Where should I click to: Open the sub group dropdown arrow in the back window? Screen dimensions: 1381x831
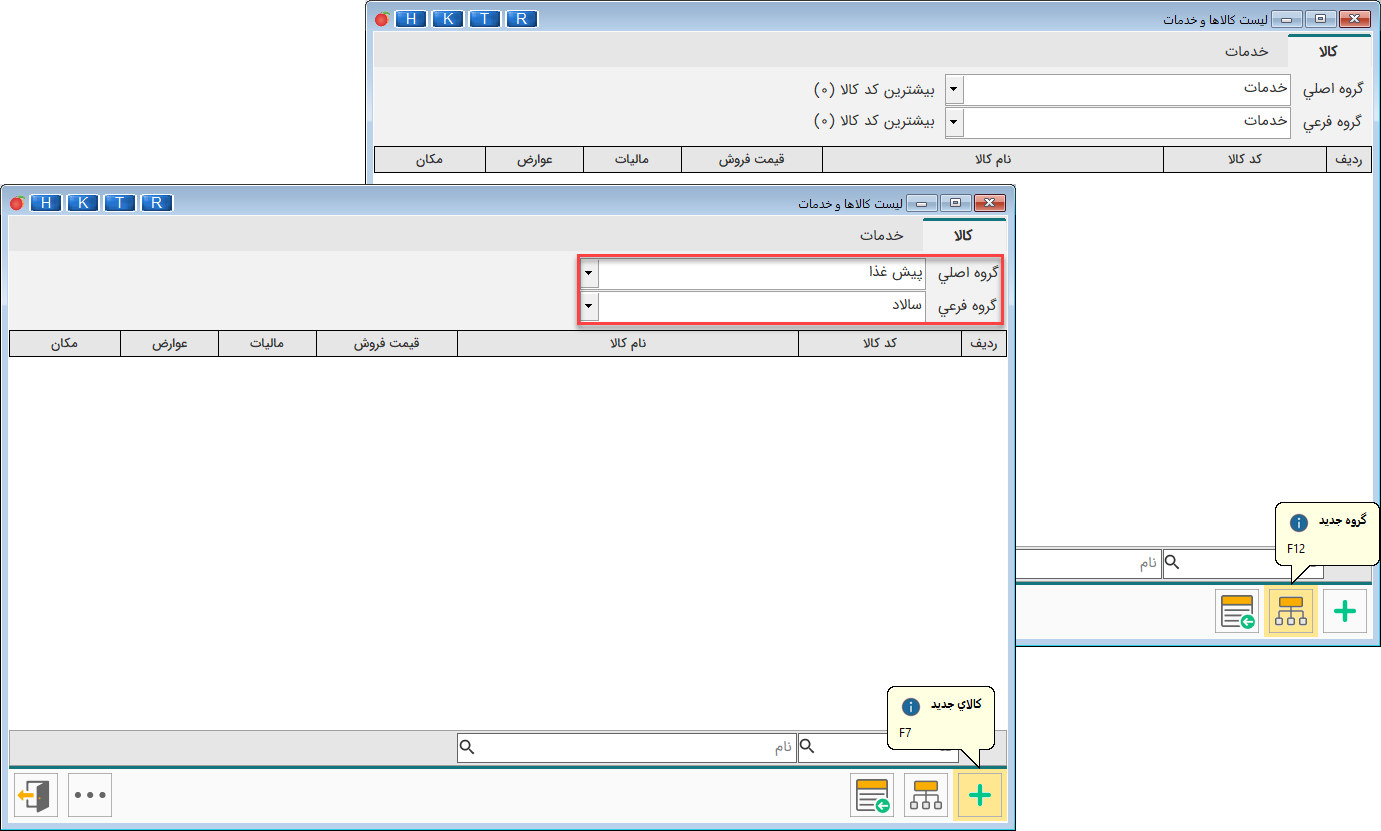coord(954,122)
